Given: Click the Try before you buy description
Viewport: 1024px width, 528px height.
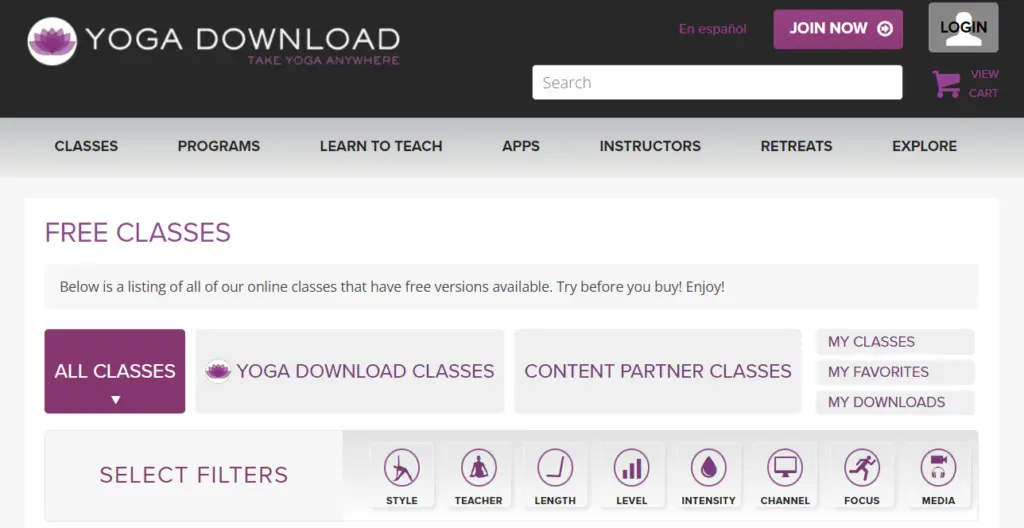Looking at the screenshot, I should (392, 287).
